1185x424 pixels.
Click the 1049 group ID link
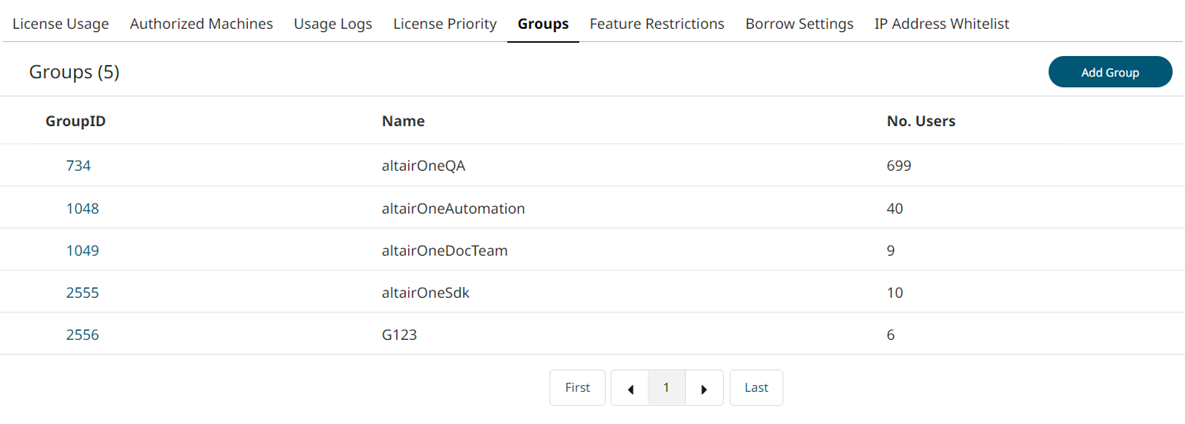[x=82, y=251]
